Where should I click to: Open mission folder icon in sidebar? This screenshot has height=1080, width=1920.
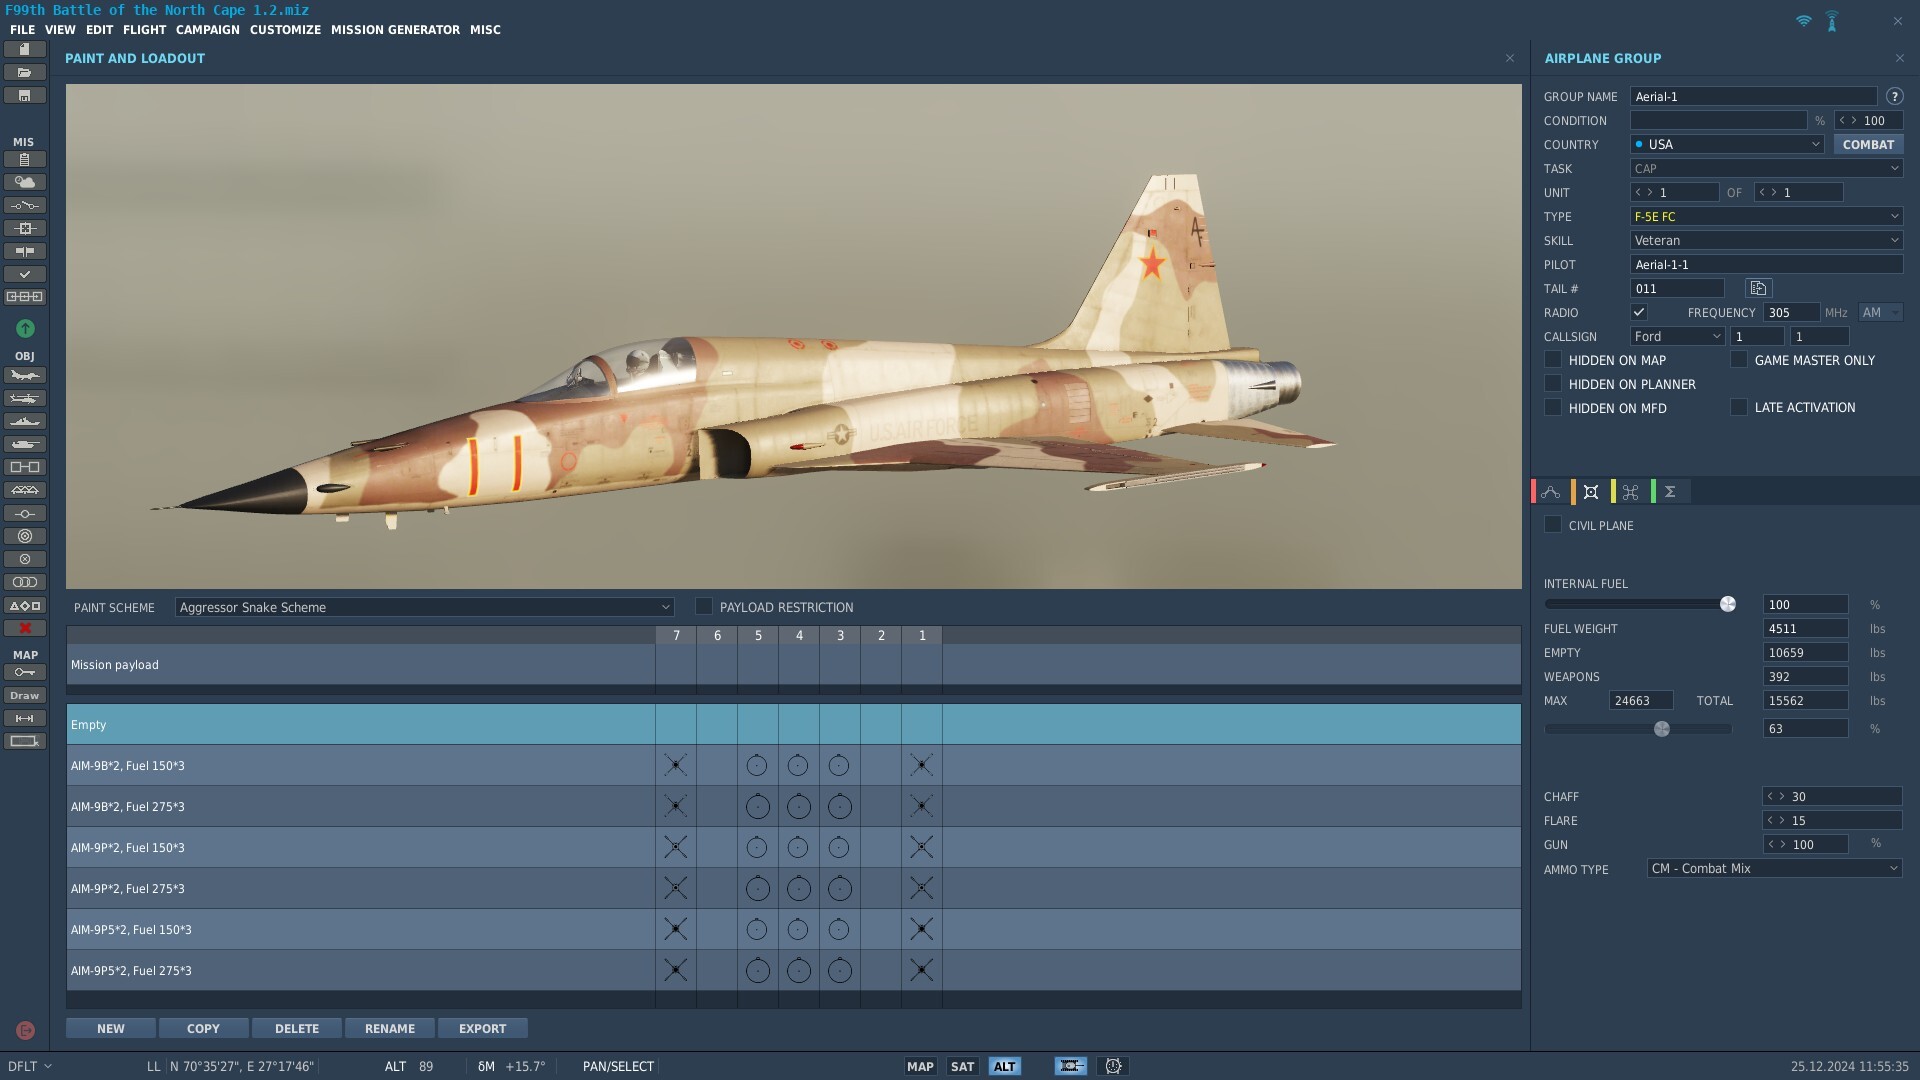click(x=25, y=72)
